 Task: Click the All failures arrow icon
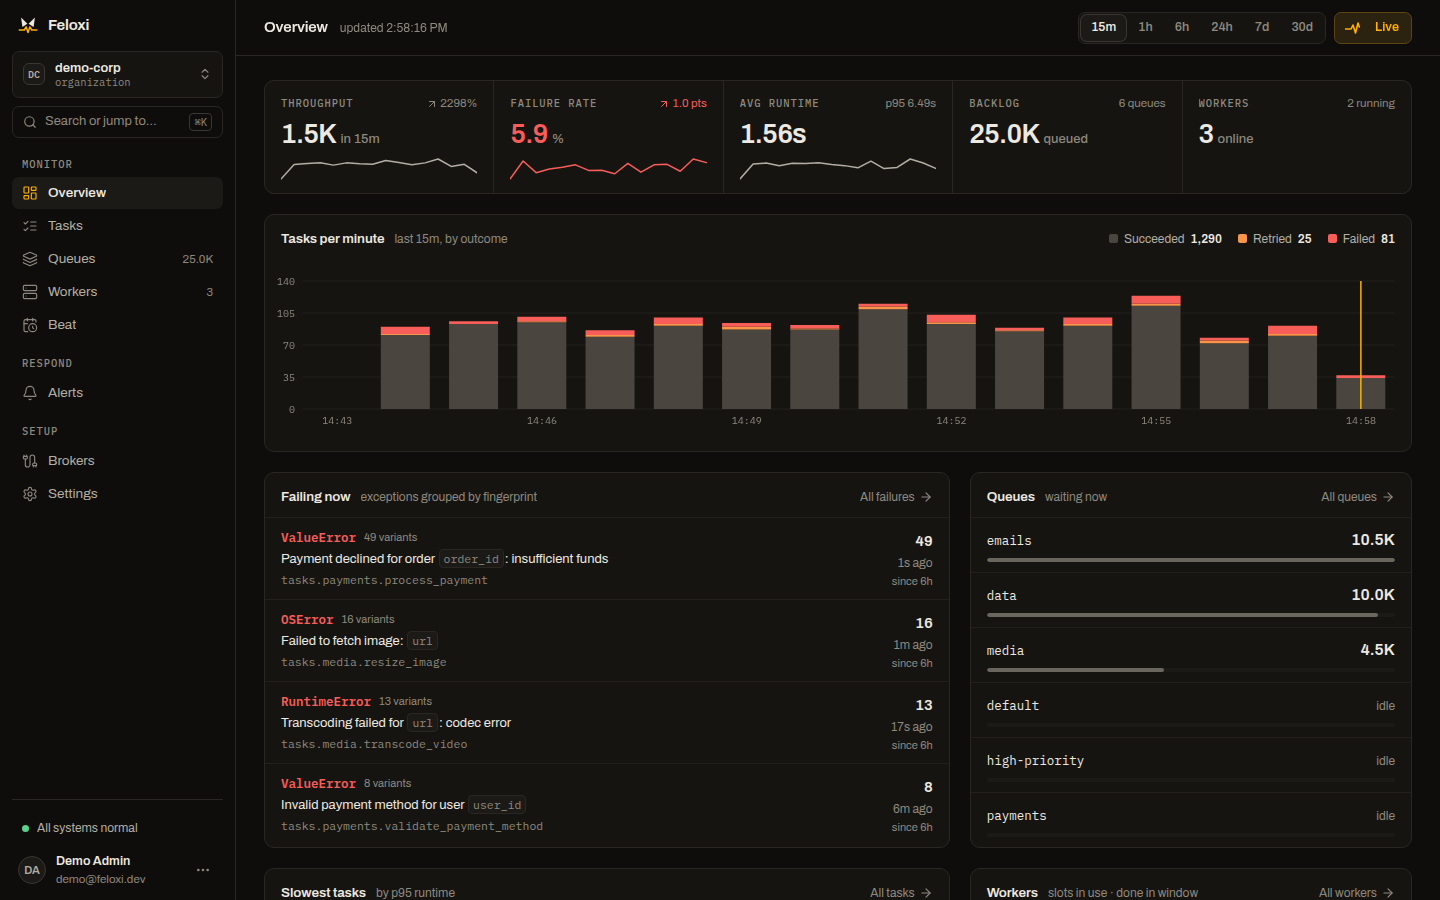tap(926, 497)
